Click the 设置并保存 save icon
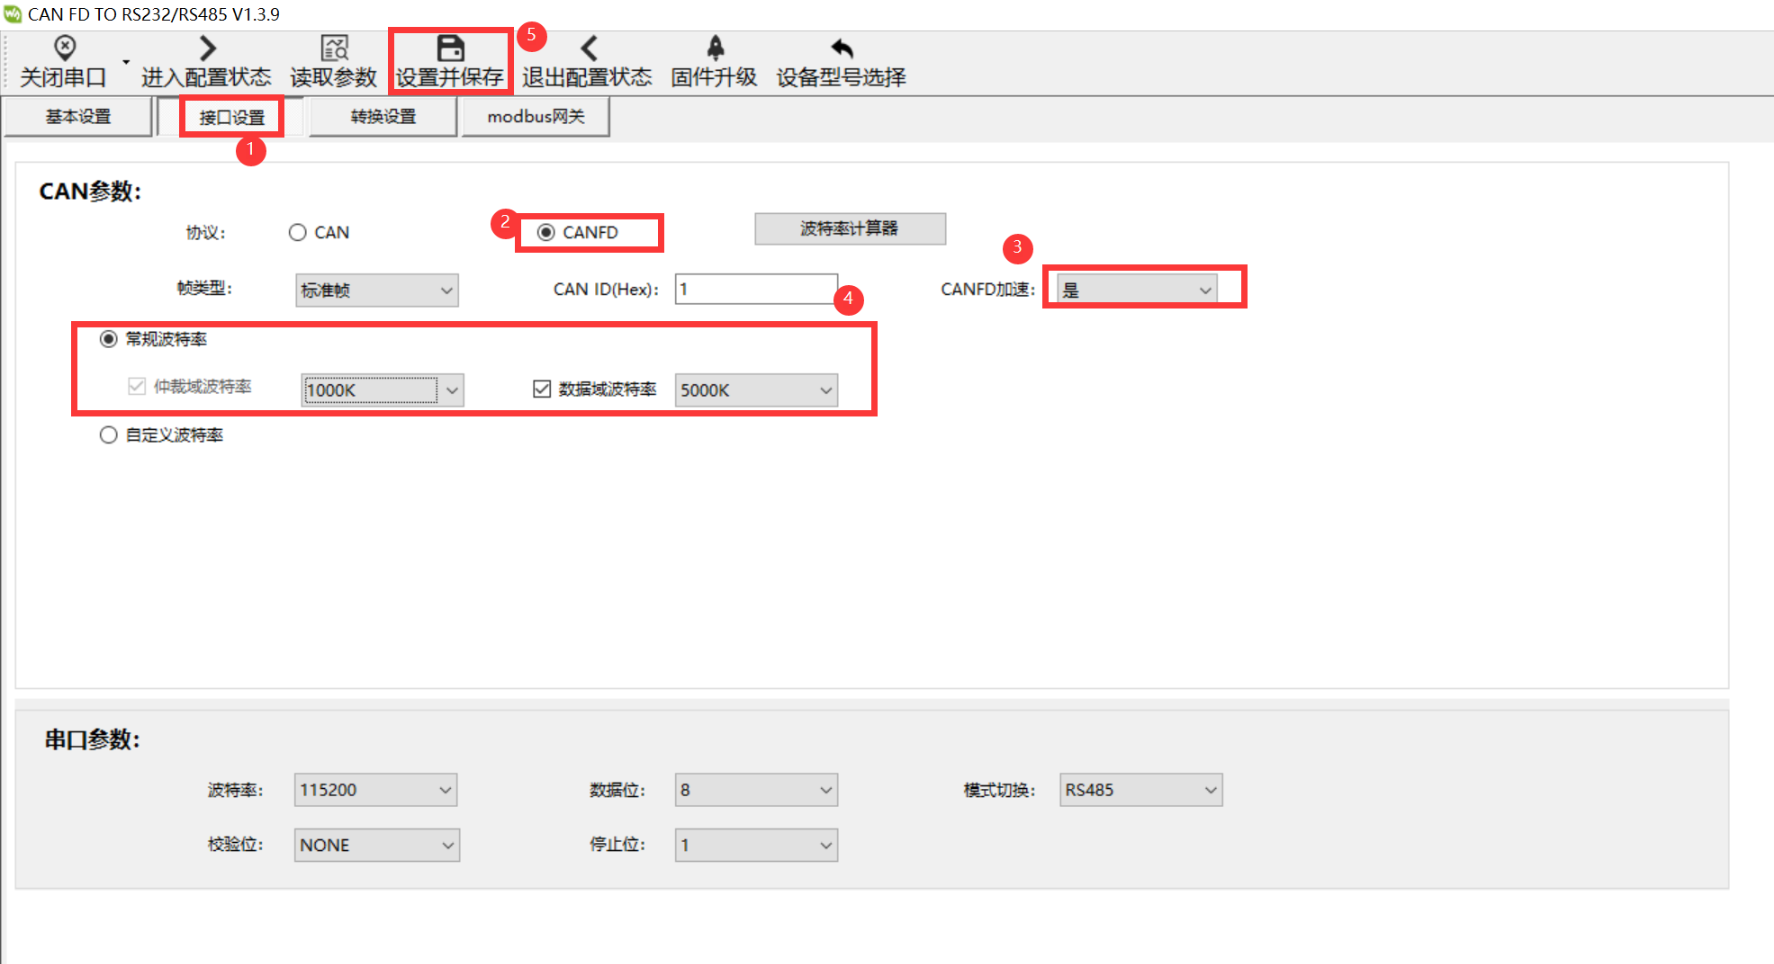 [x=450, y=48]
